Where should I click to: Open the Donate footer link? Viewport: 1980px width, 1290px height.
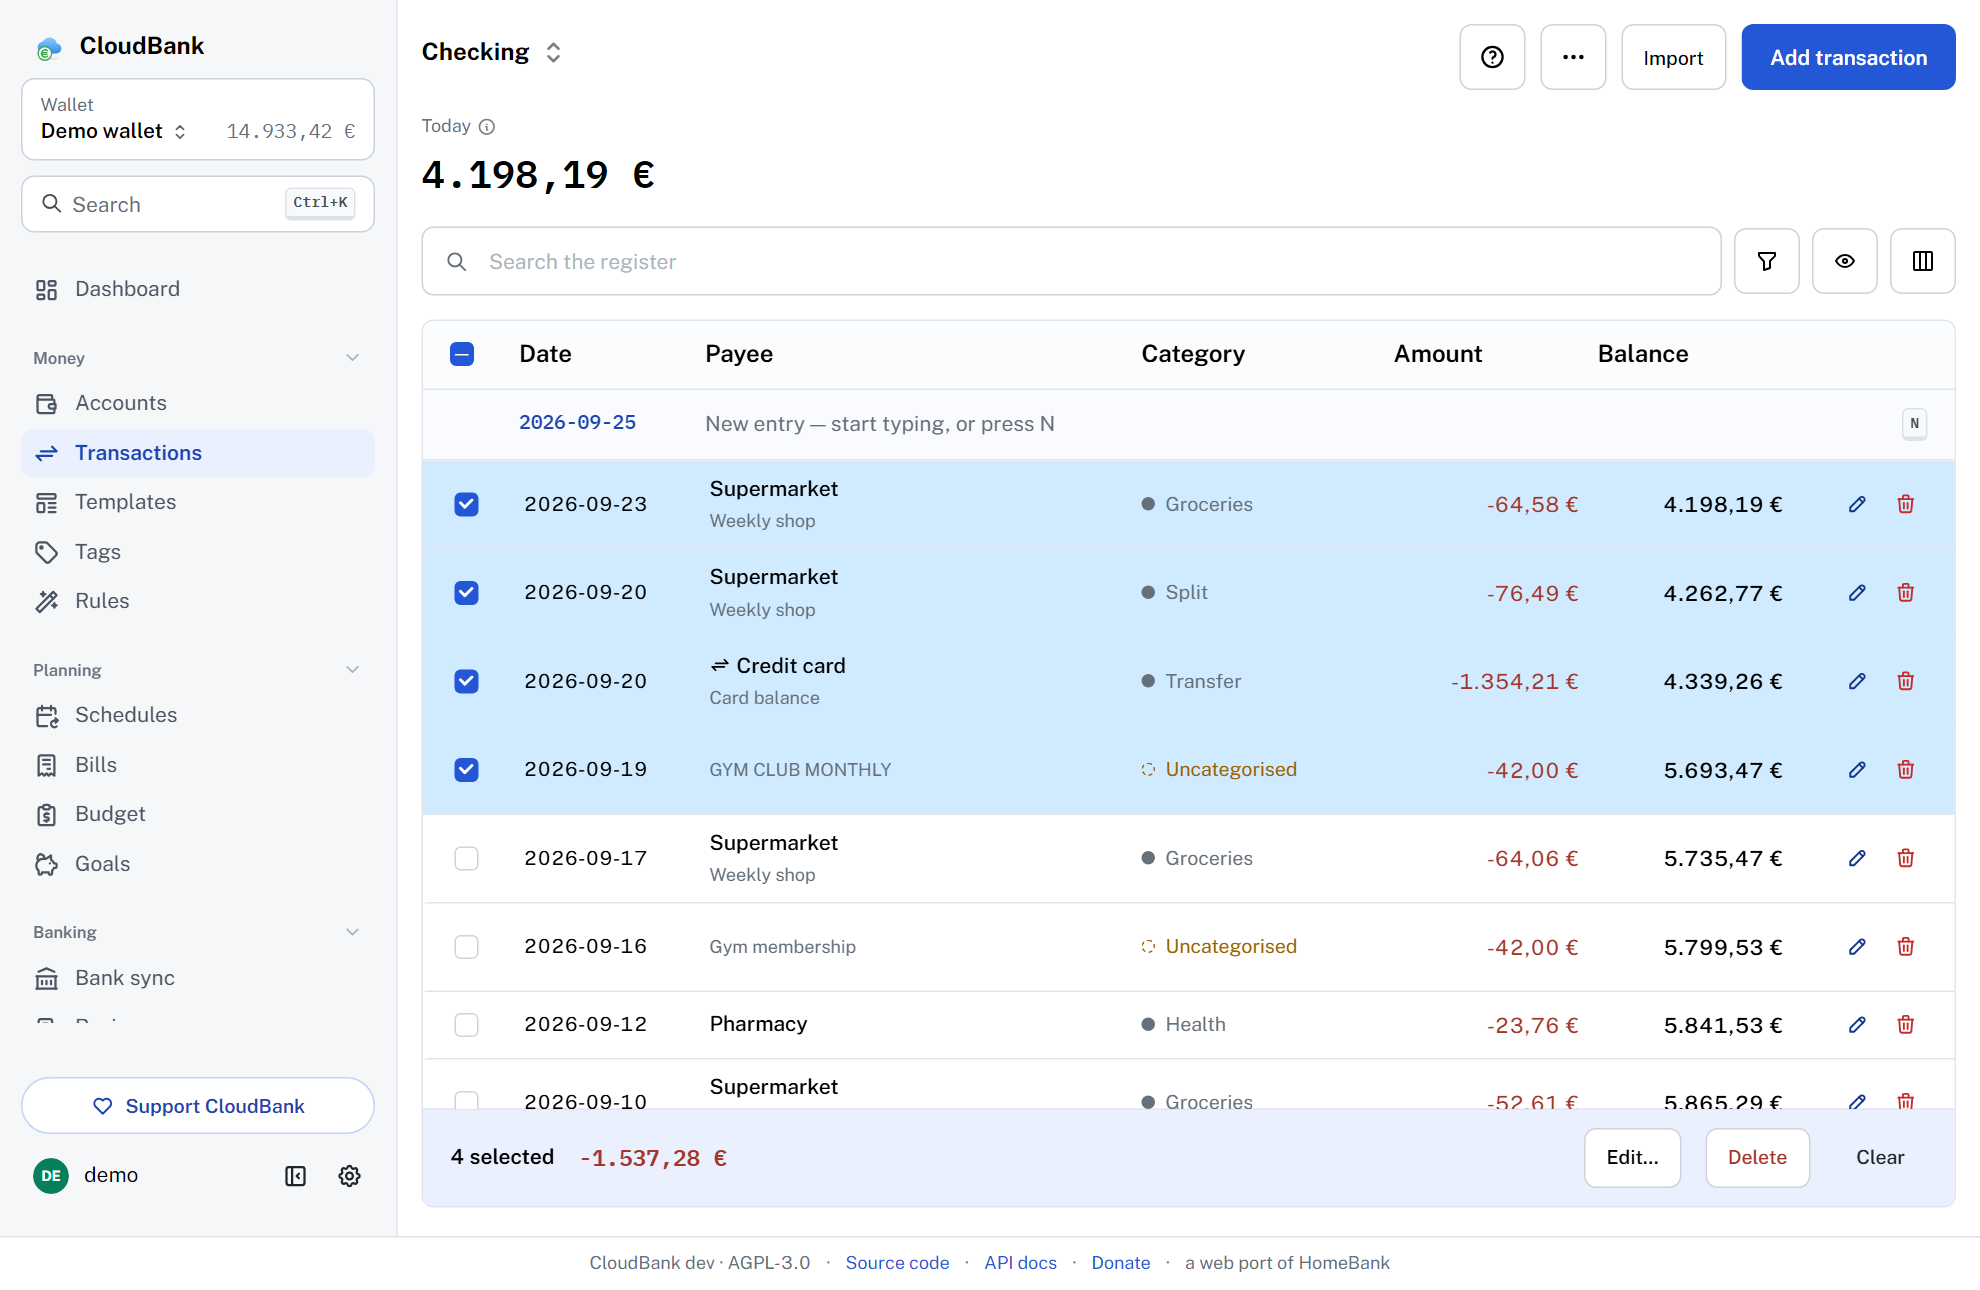[1120, 1262]
